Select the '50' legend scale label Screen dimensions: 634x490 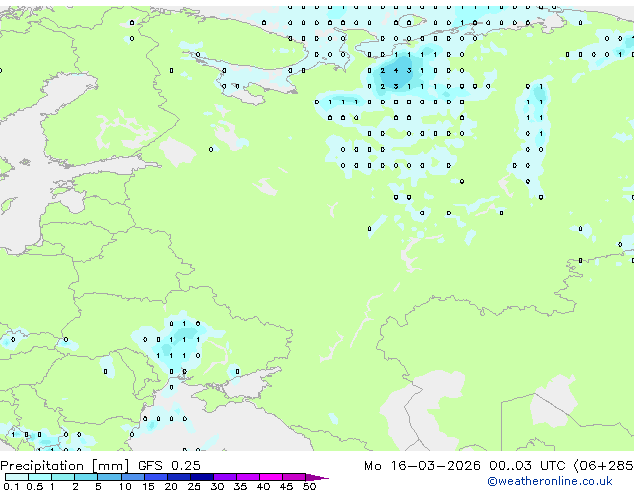(309, 486)
